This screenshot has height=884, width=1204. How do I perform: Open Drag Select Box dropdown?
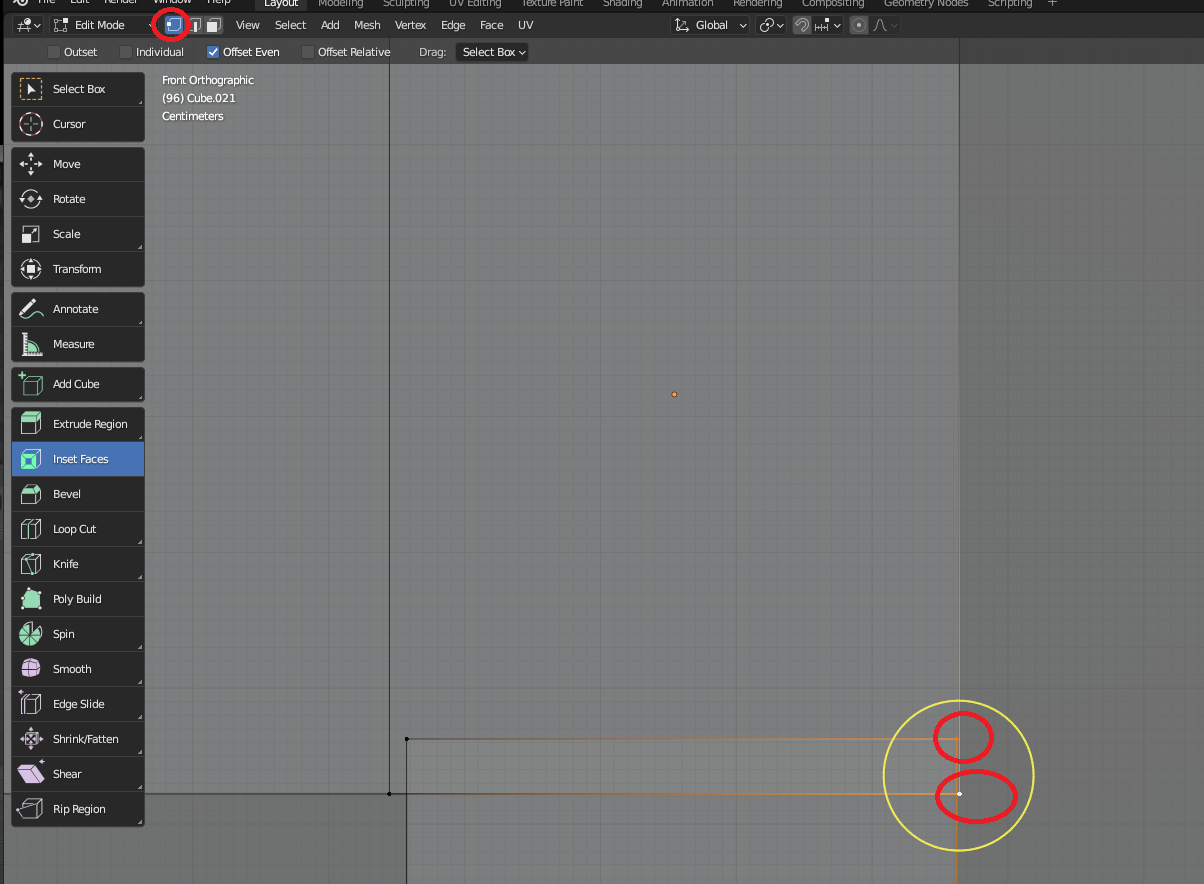pos(492,52)
